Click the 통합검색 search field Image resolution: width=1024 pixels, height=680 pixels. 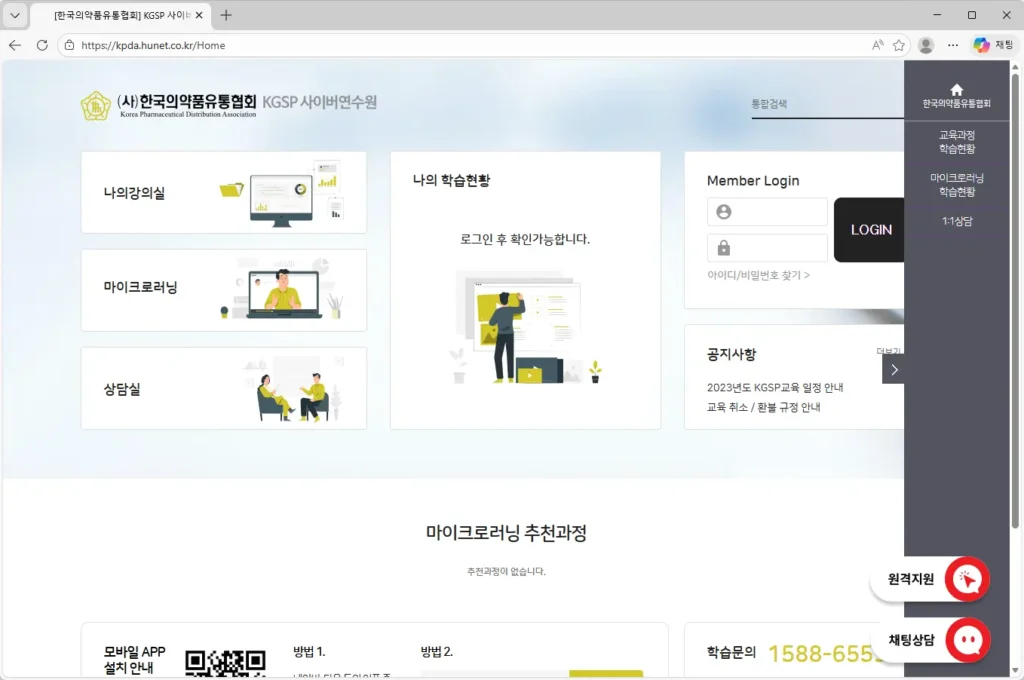(x=825, y=104)
